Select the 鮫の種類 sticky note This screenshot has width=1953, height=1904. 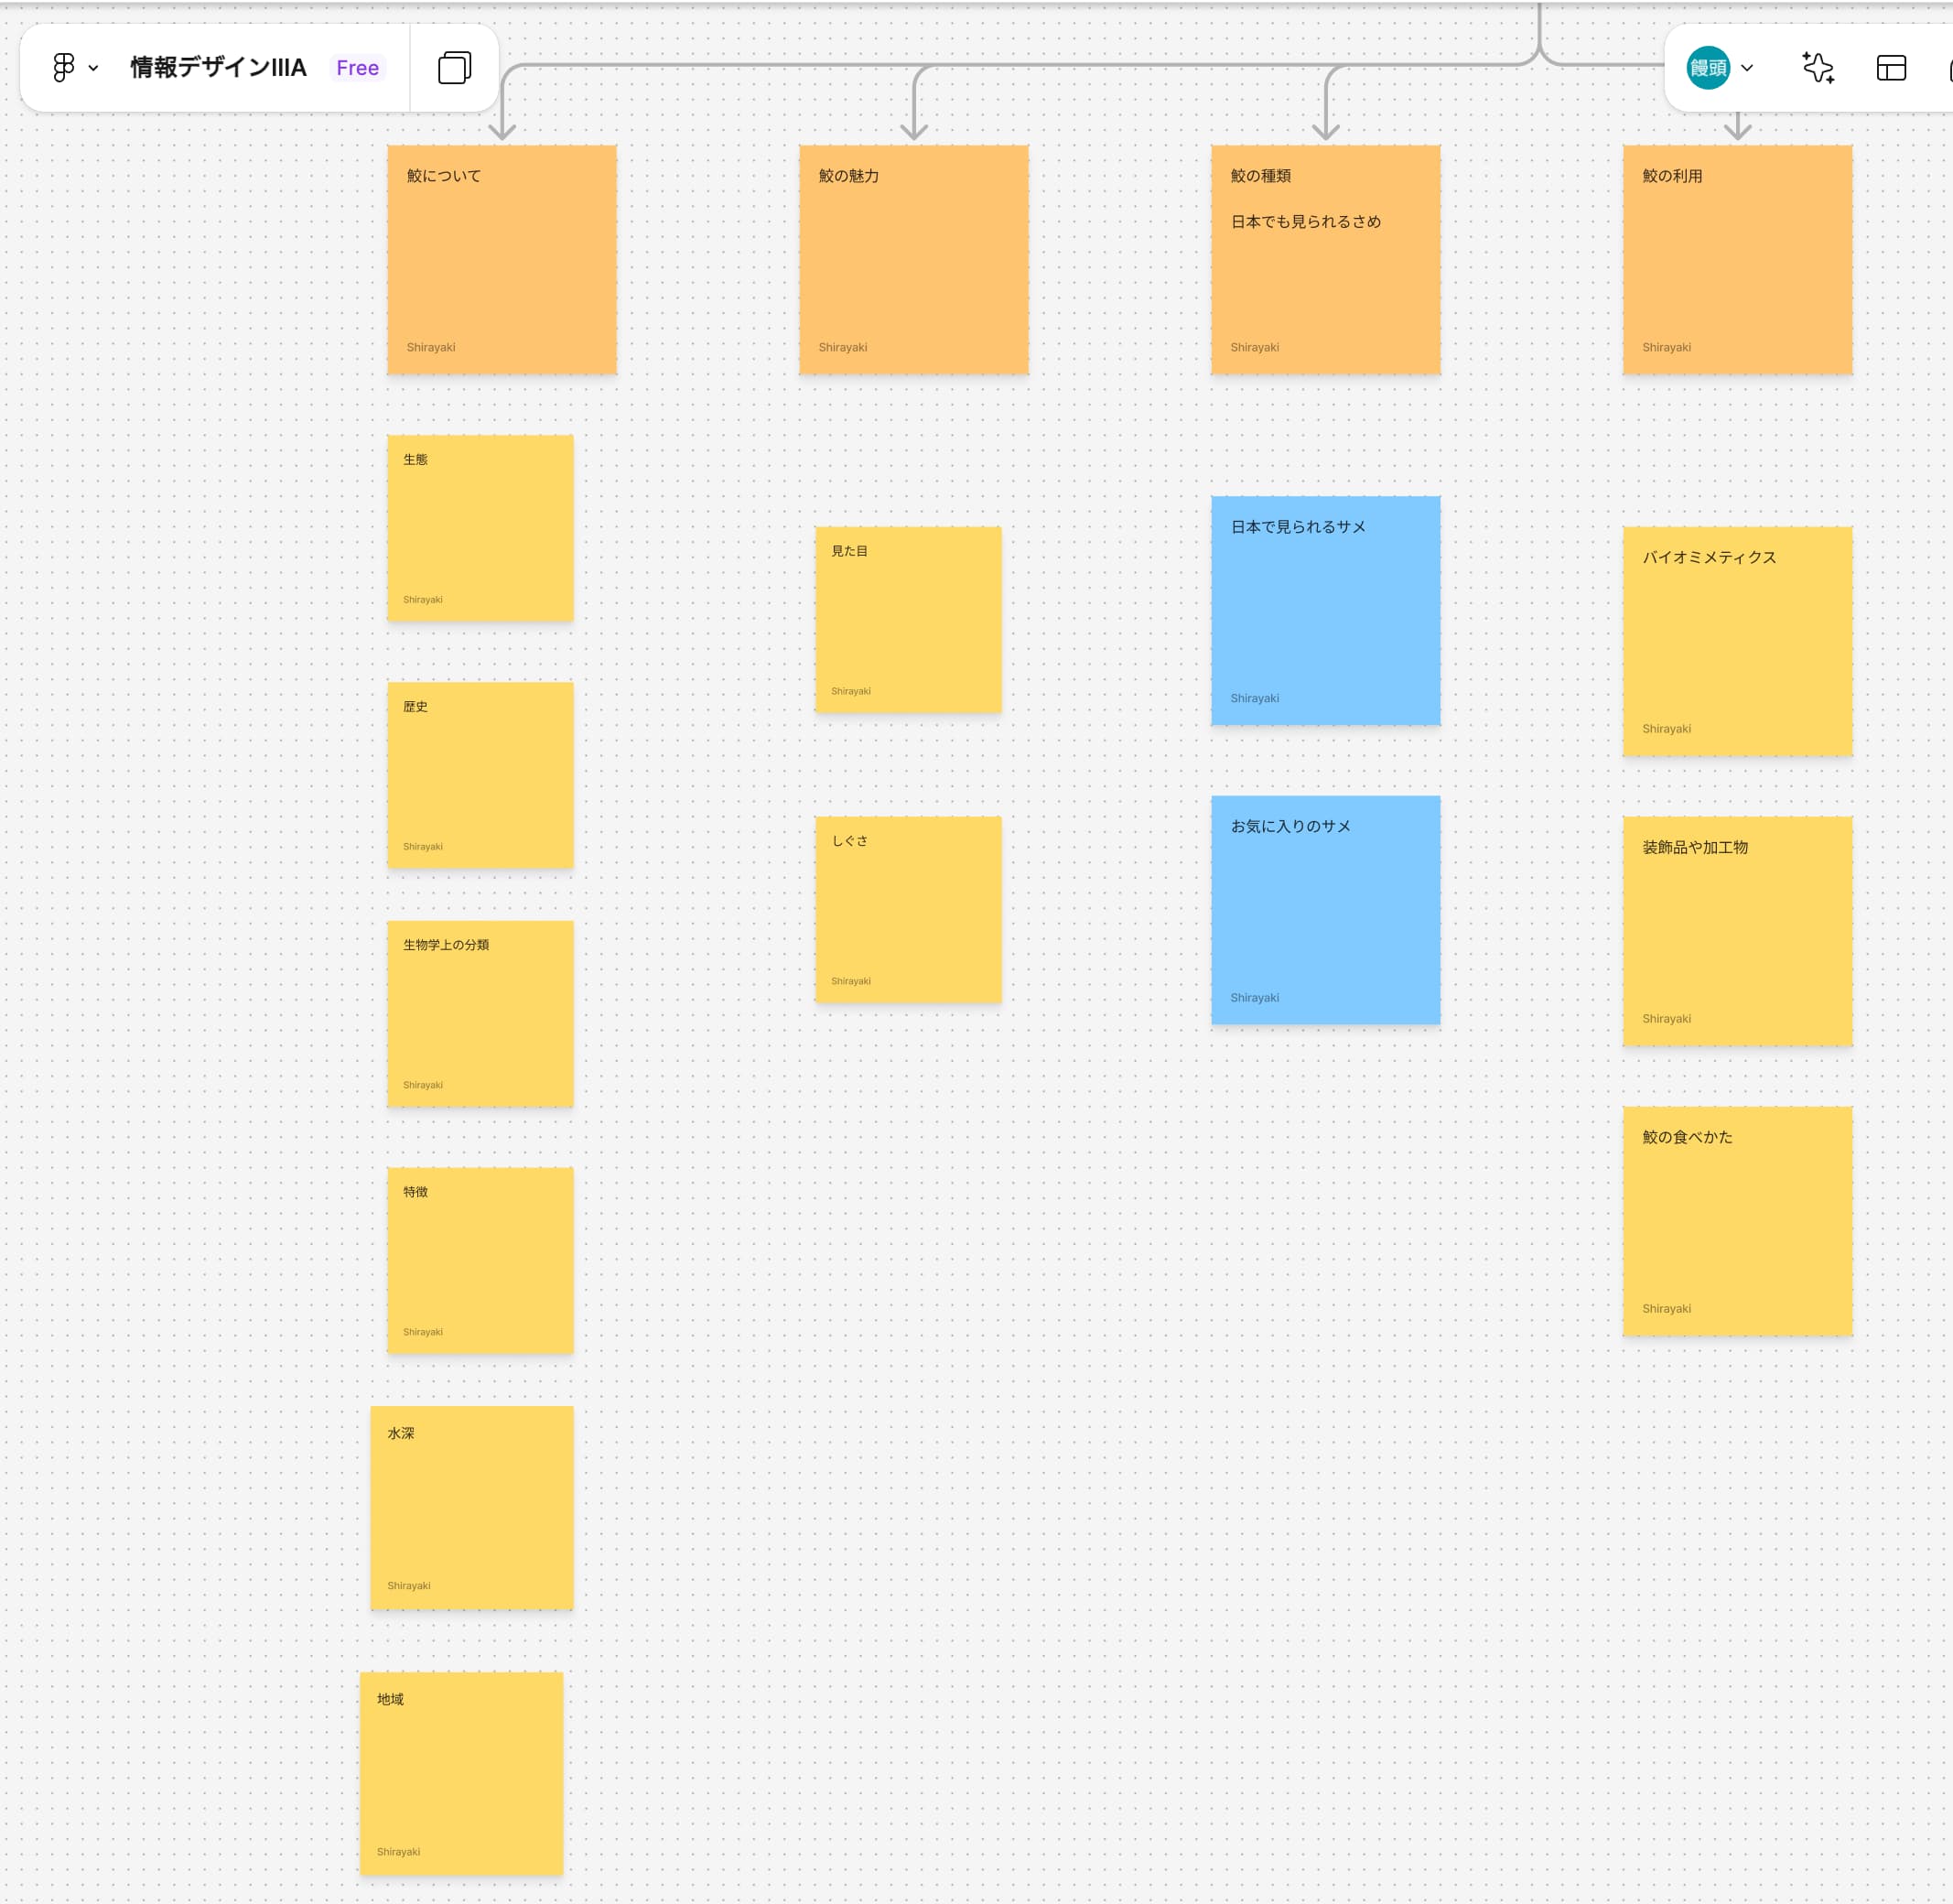1325,280
